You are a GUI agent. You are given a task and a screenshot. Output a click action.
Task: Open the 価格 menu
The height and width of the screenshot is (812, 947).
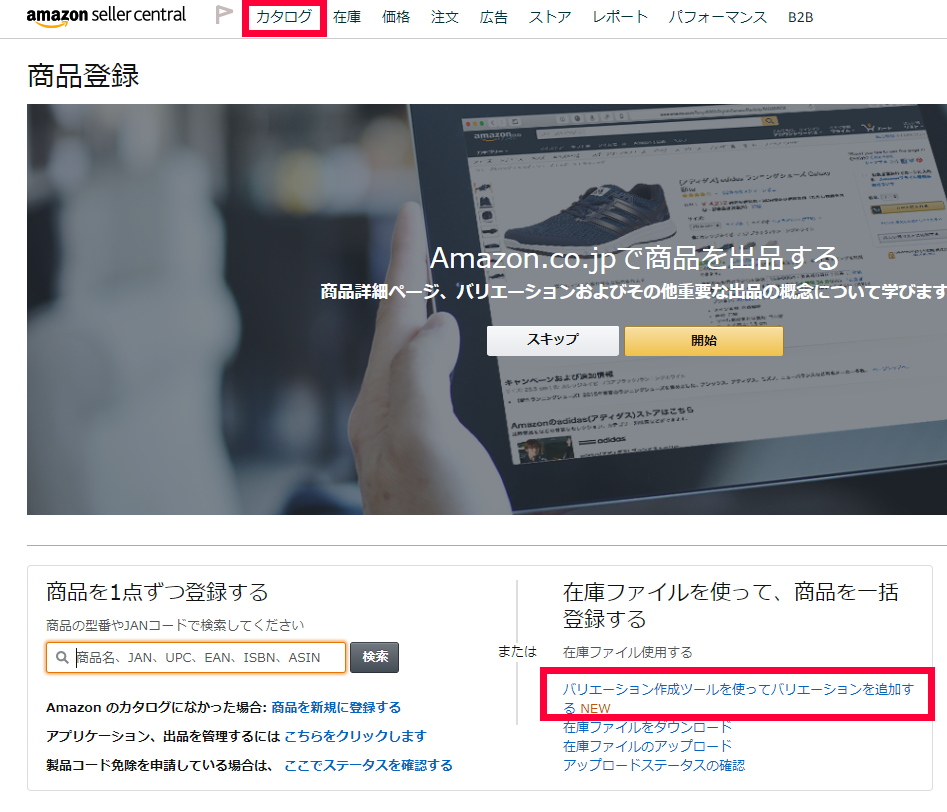click(x=396, y=17)
